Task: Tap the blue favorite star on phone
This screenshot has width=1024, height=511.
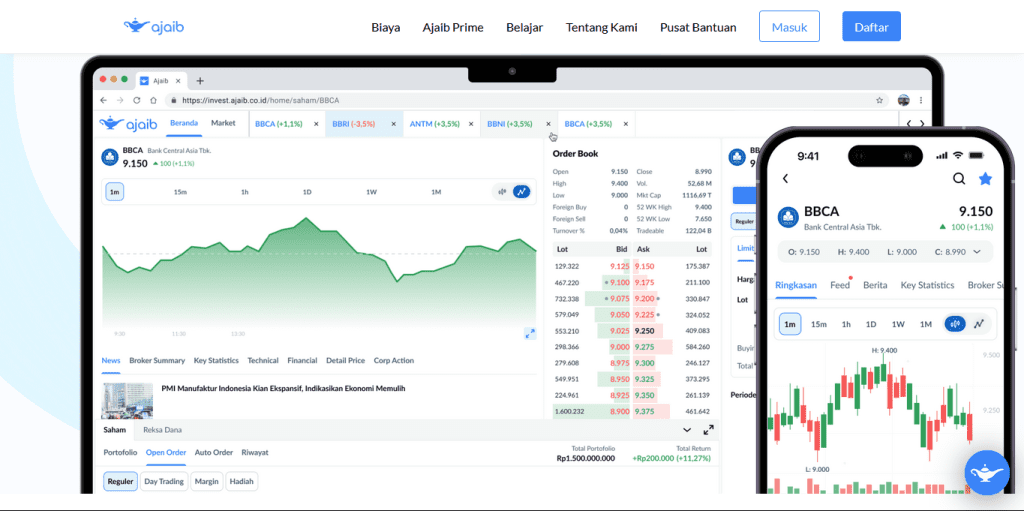Action: [985, 178]
